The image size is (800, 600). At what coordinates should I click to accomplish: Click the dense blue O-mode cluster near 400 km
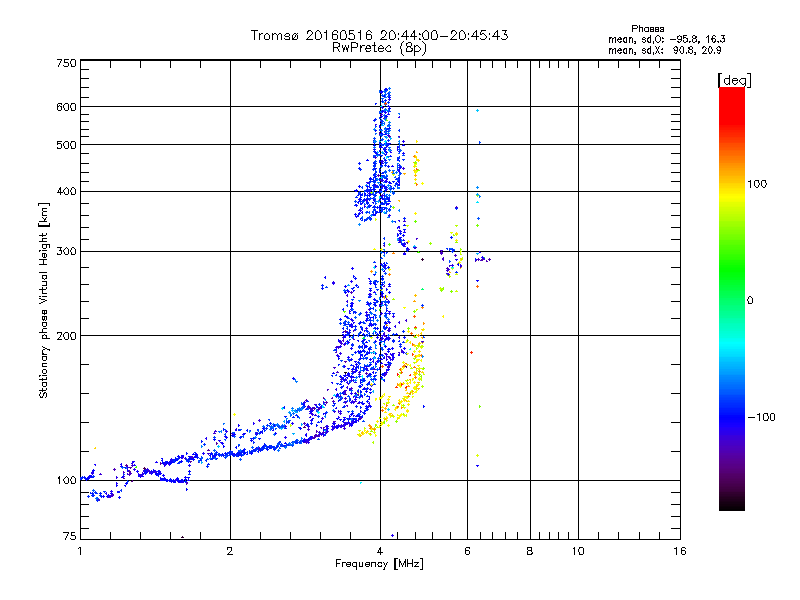point(372,199)
